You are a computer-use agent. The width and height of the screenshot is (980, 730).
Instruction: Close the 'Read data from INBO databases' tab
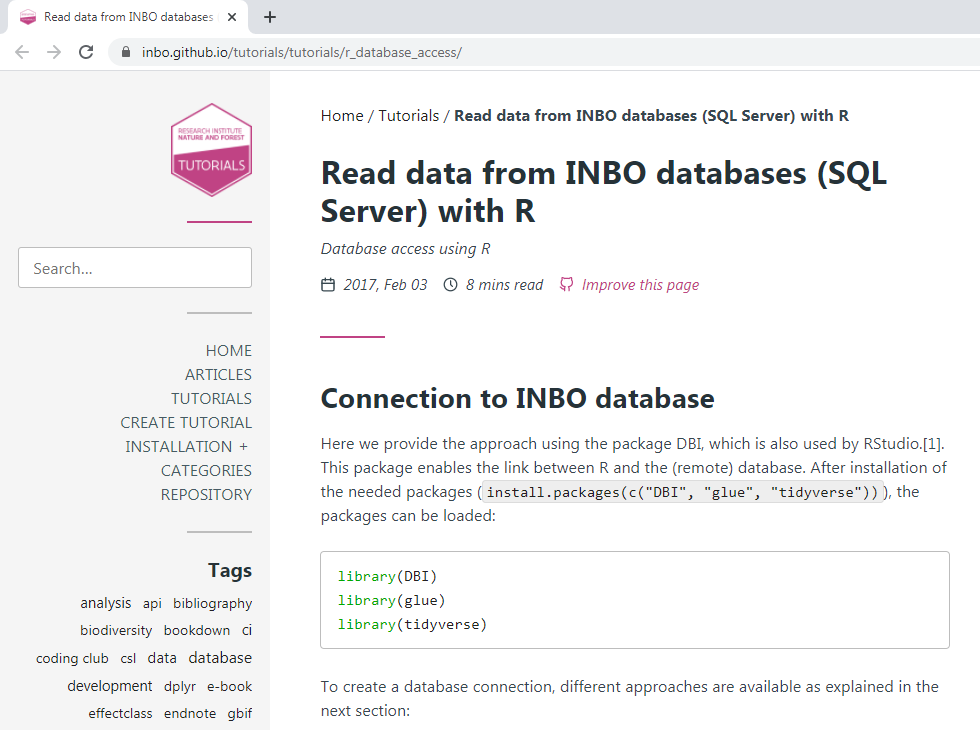232,17
